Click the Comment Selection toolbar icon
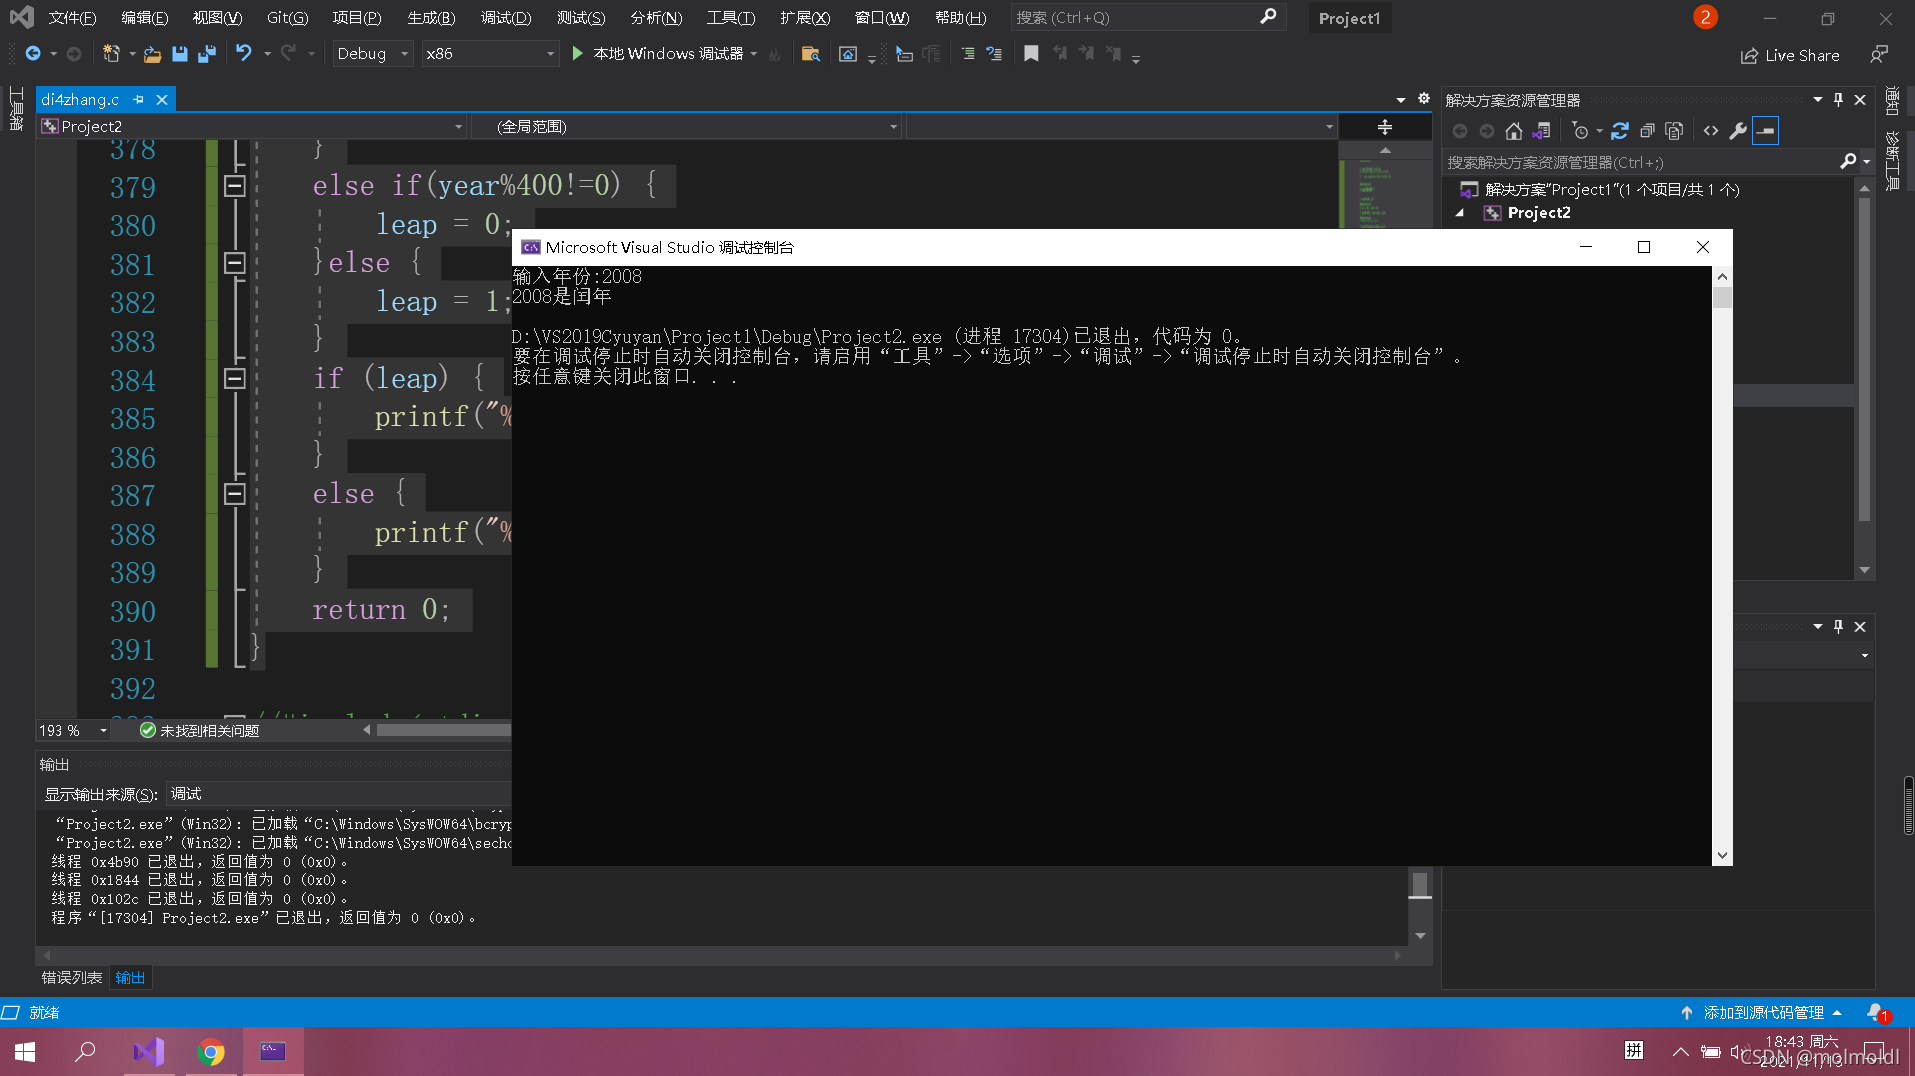The height and width of the screenshot is (1076, 1915). click(968, 54)
